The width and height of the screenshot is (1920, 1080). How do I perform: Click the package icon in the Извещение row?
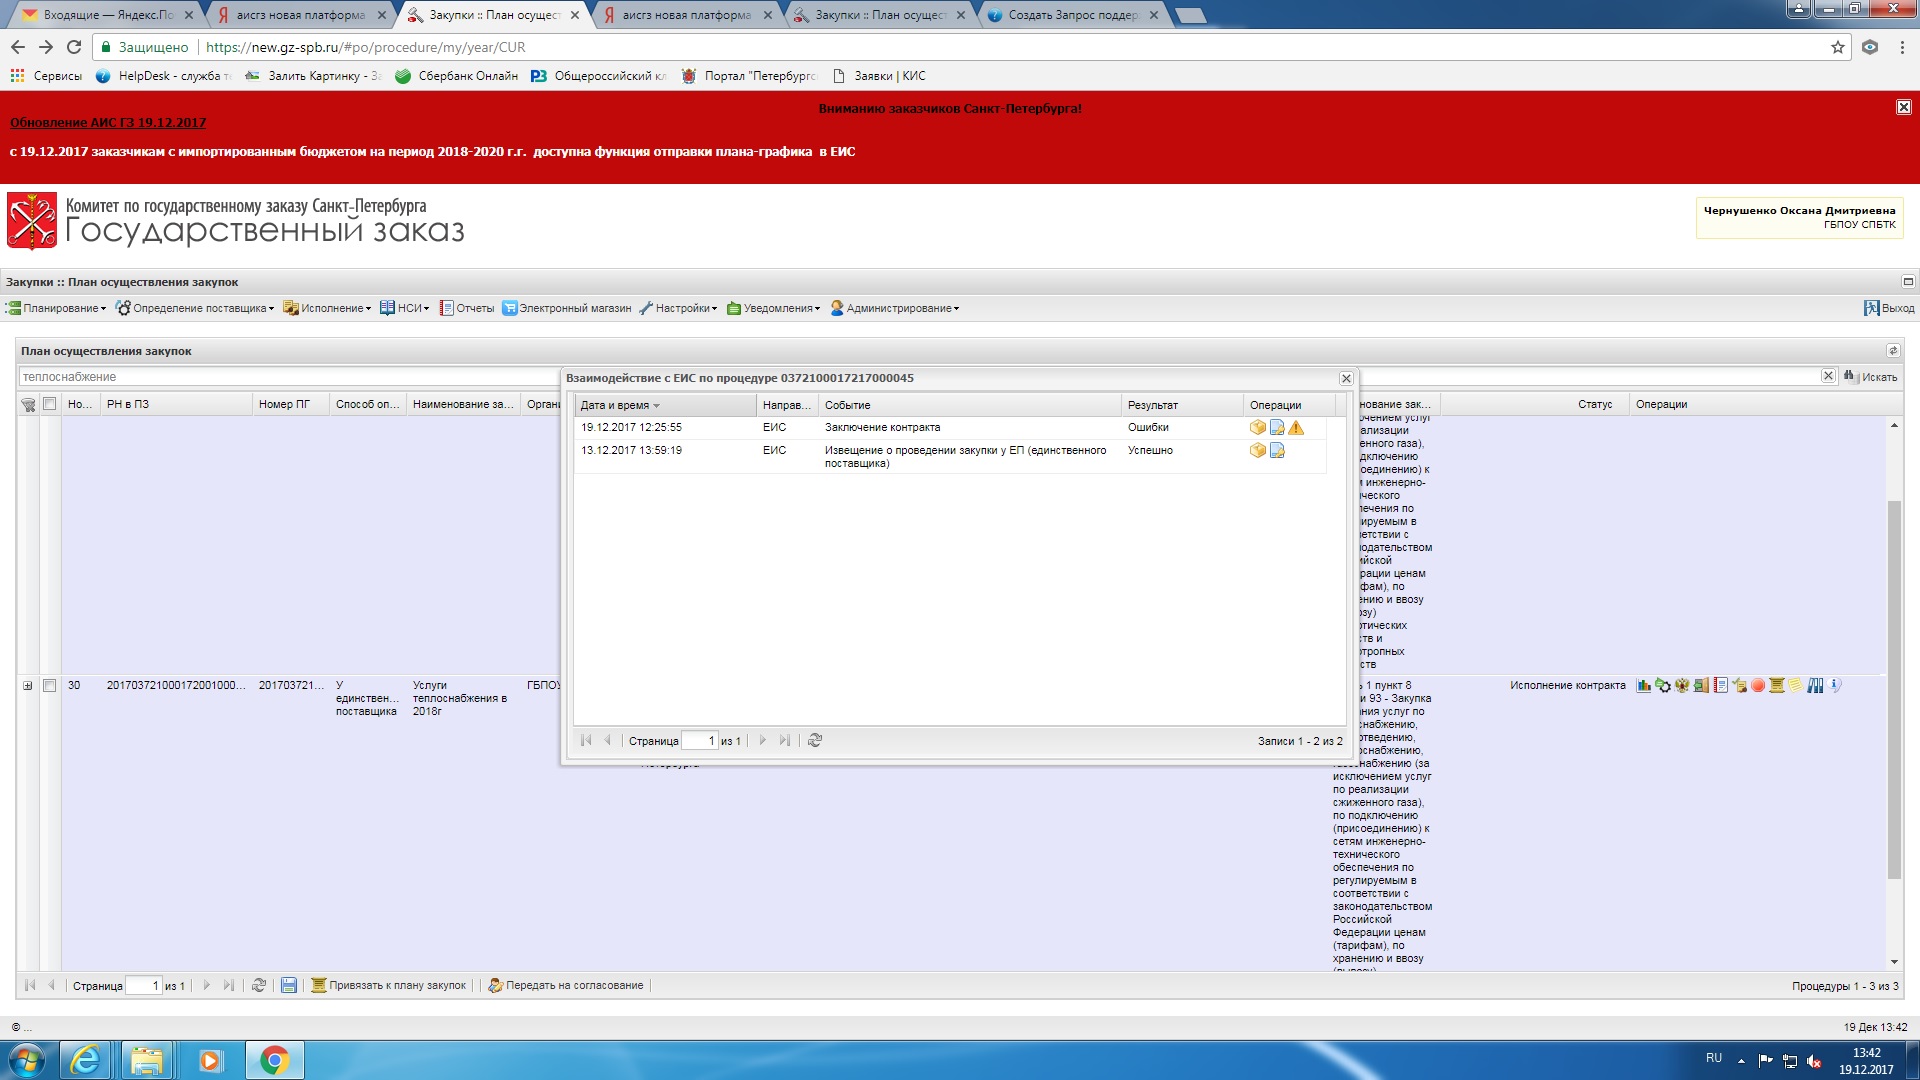click(x=1257, y=451)
